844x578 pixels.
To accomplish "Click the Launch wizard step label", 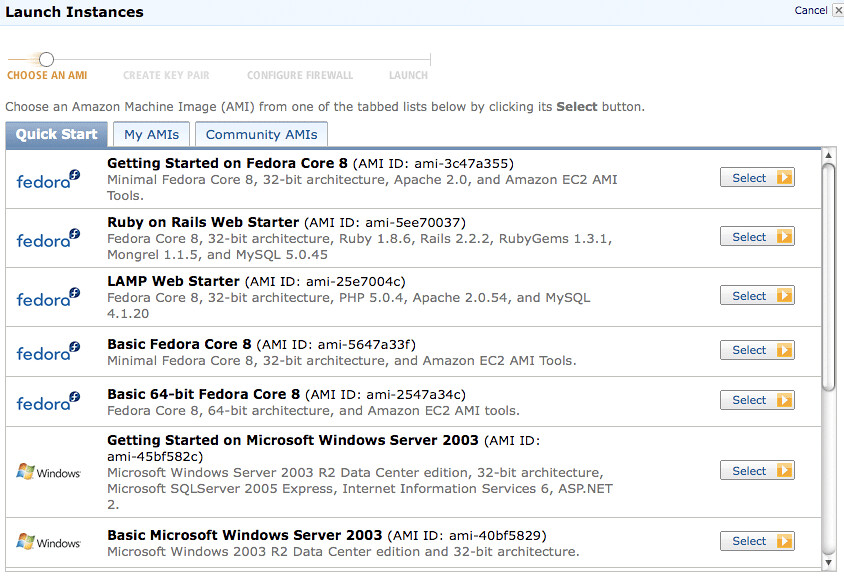I will click(x=409, y=75).
